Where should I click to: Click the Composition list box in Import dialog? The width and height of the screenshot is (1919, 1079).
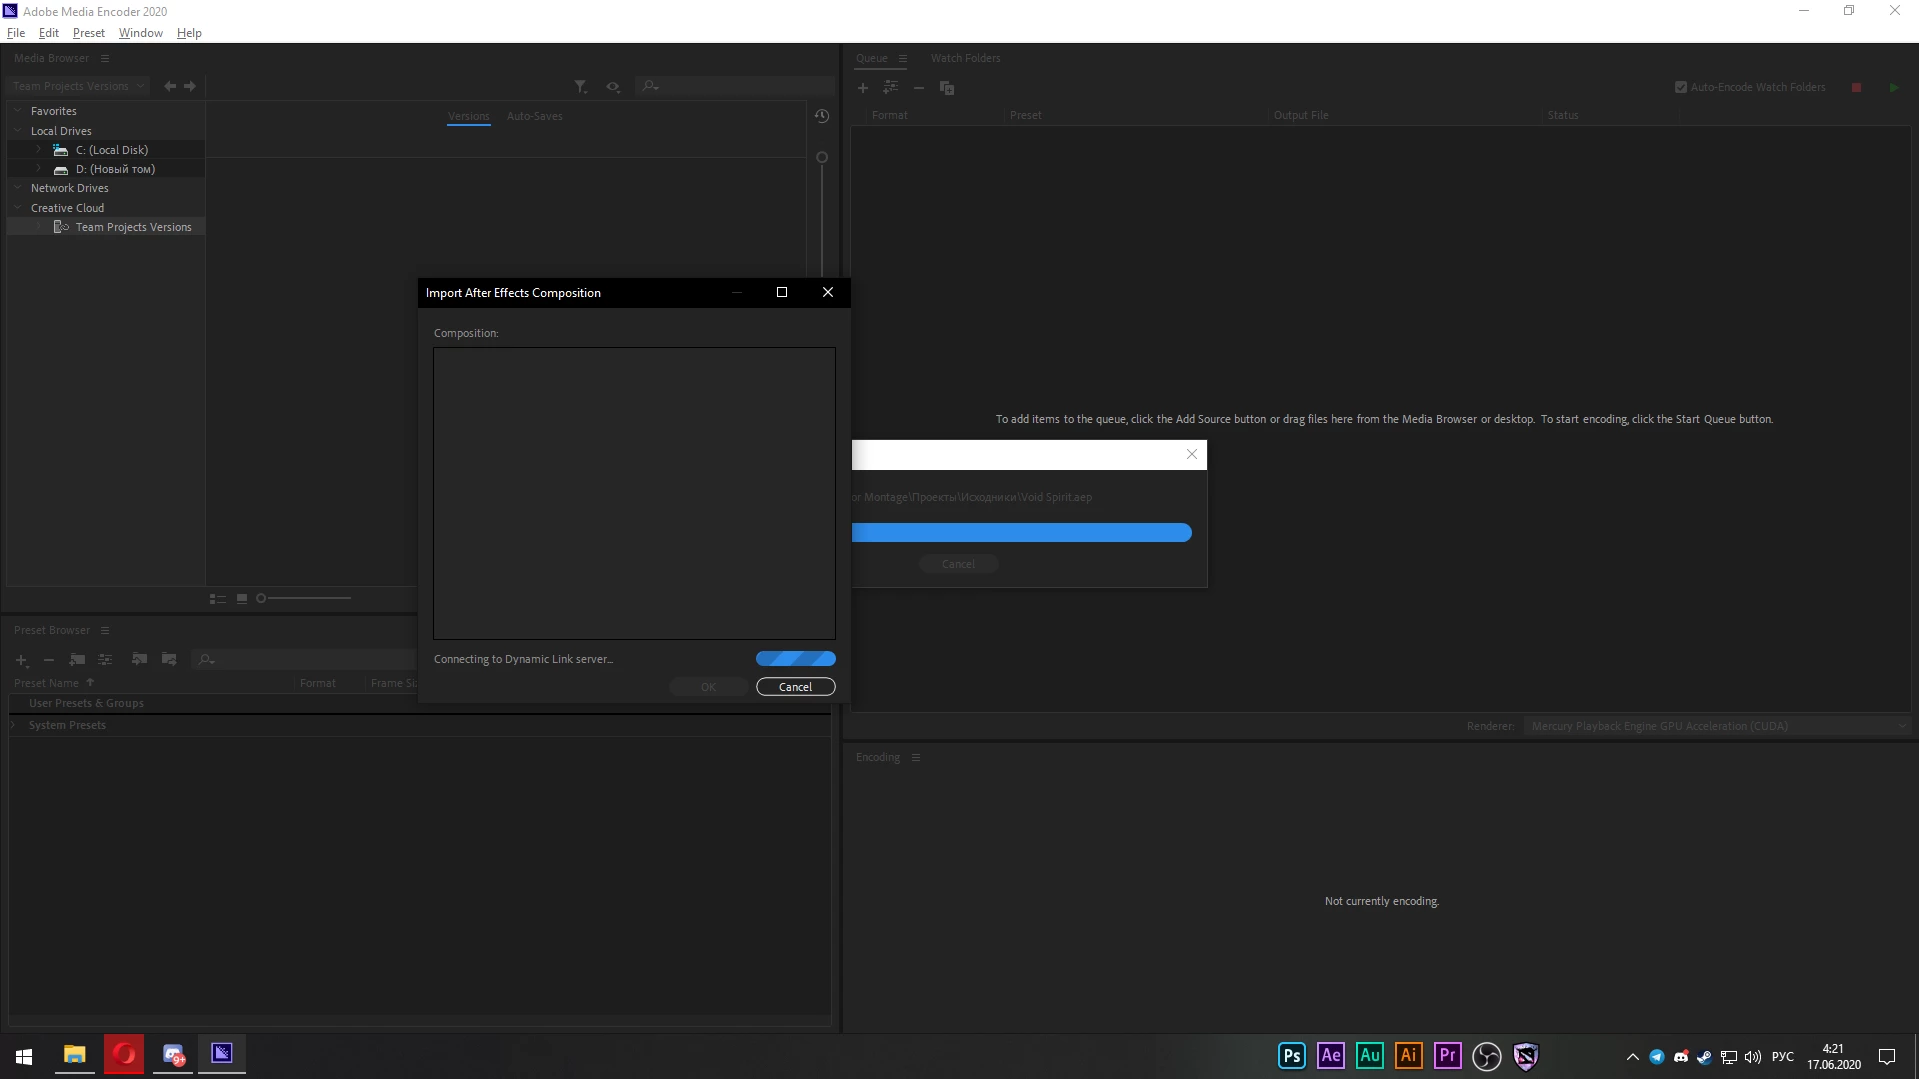634,494
